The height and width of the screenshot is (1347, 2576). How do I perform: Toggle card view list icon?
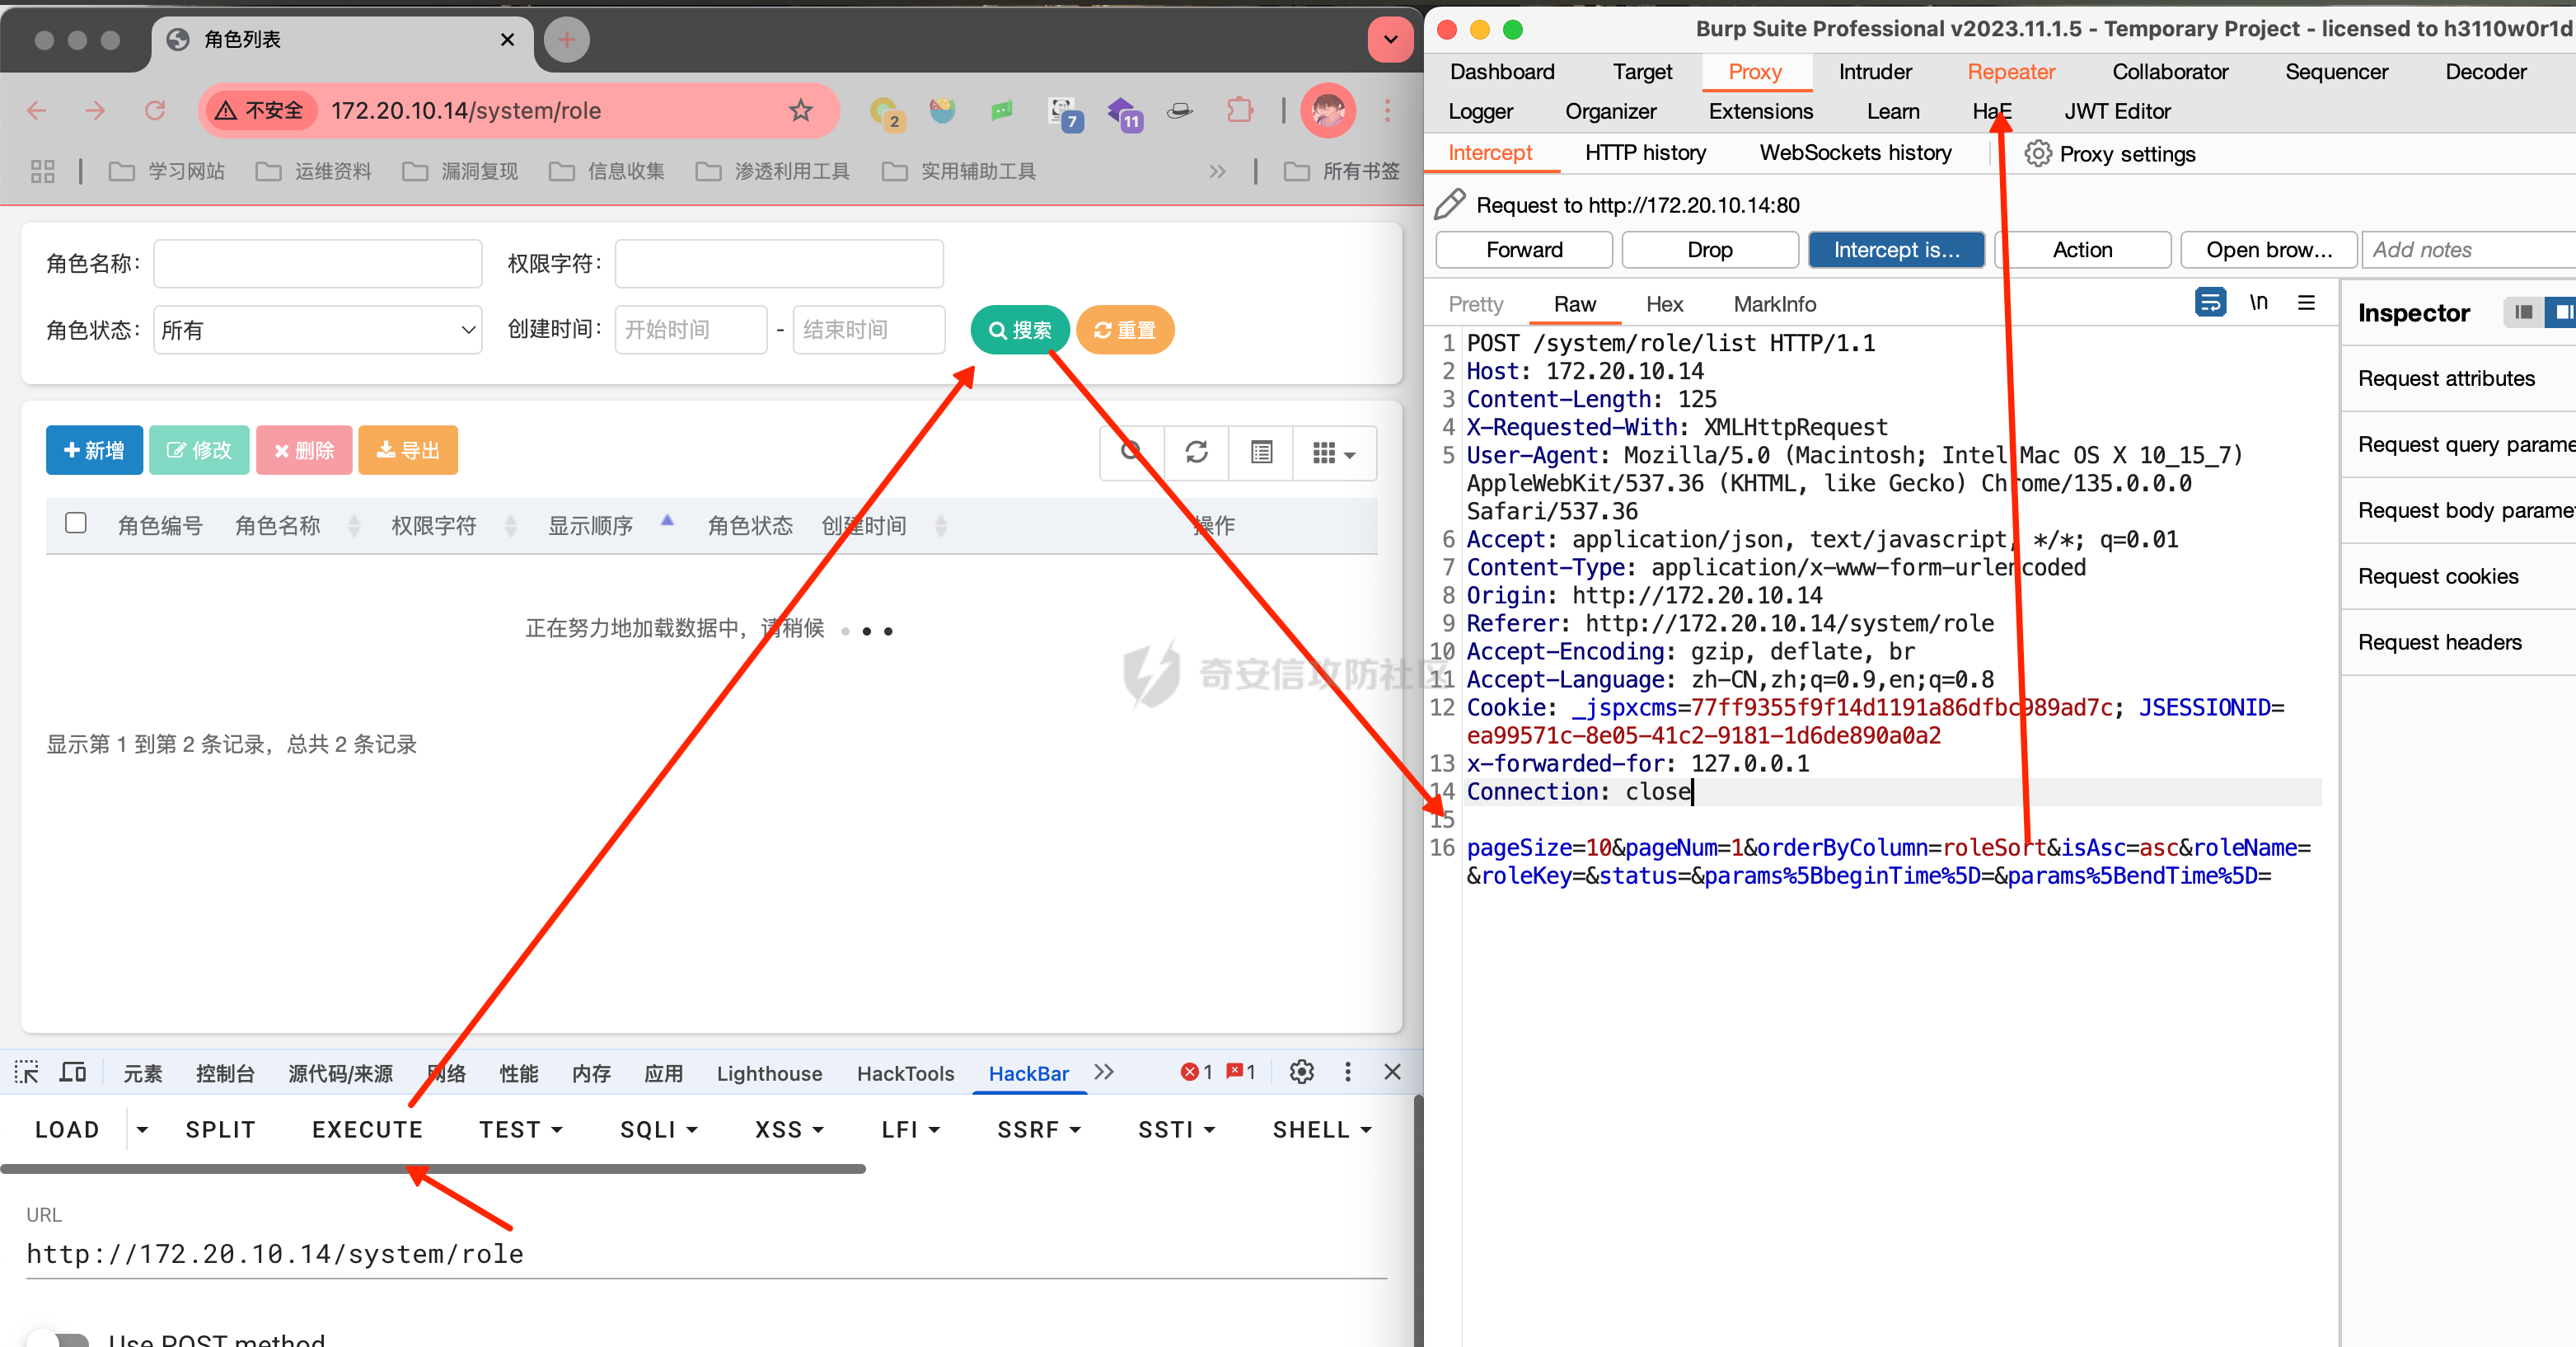click(x=1261, y=452)
